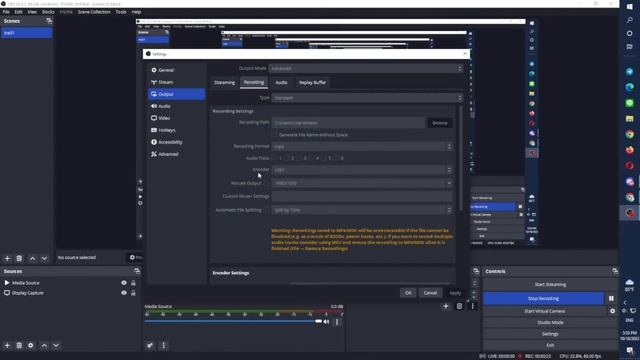
Task: Click Start Streaming button
Action: pyautogui.click(x=550, y=284)
